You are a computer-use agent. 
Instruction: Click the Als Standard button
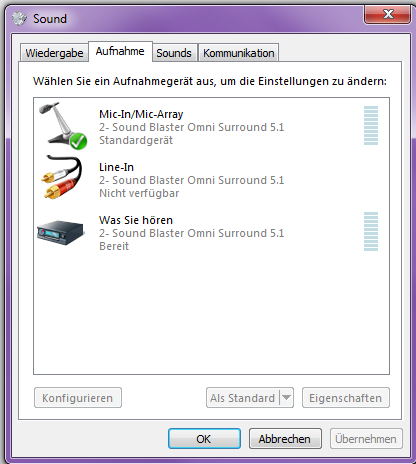pyautogui.click(x=243, y=398)
